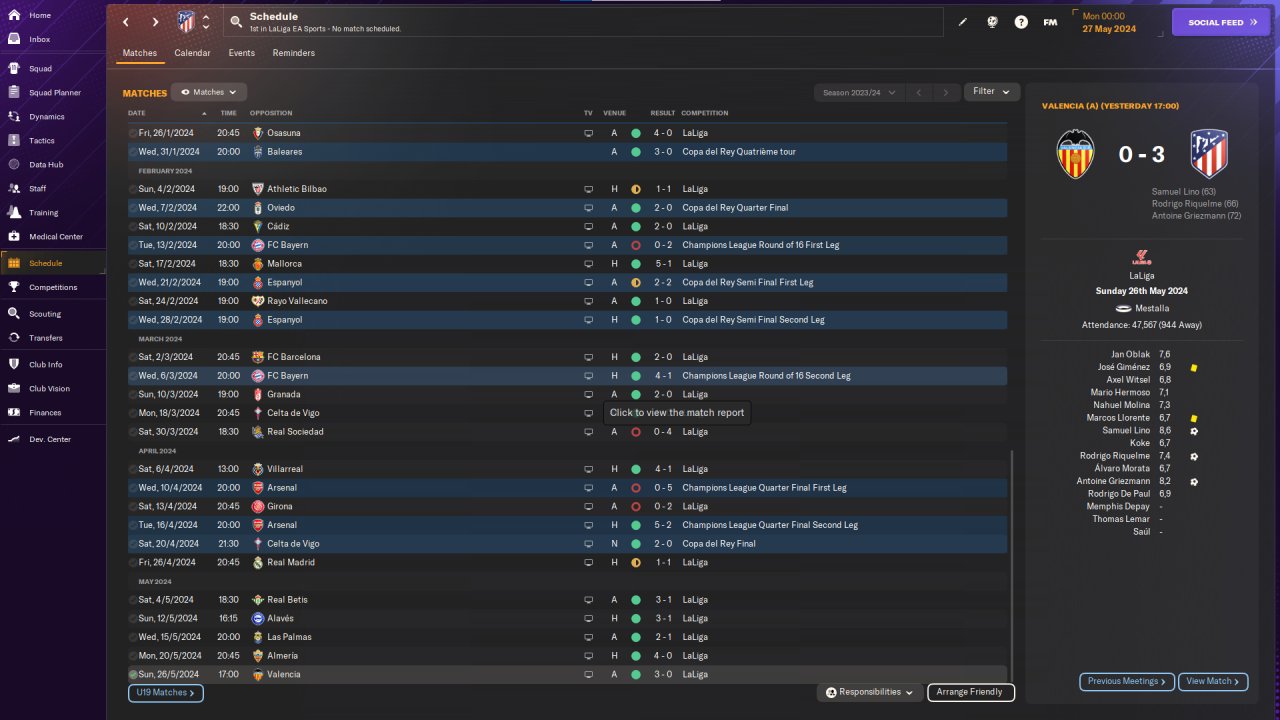Click the Mestalla stadium link
Screen dimensions: 1280x720
coord(1152,309)
